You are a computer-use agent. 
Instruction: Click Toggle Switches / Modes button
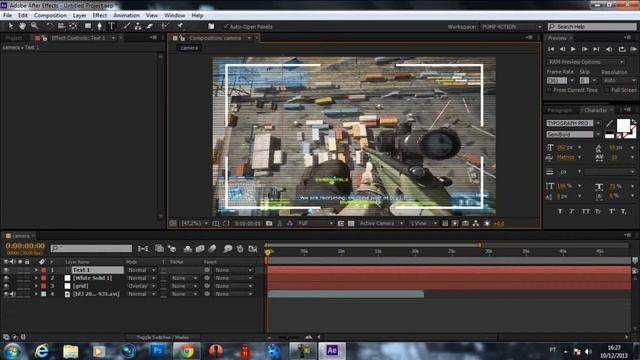pyautogui.click(x=162, y=338)
